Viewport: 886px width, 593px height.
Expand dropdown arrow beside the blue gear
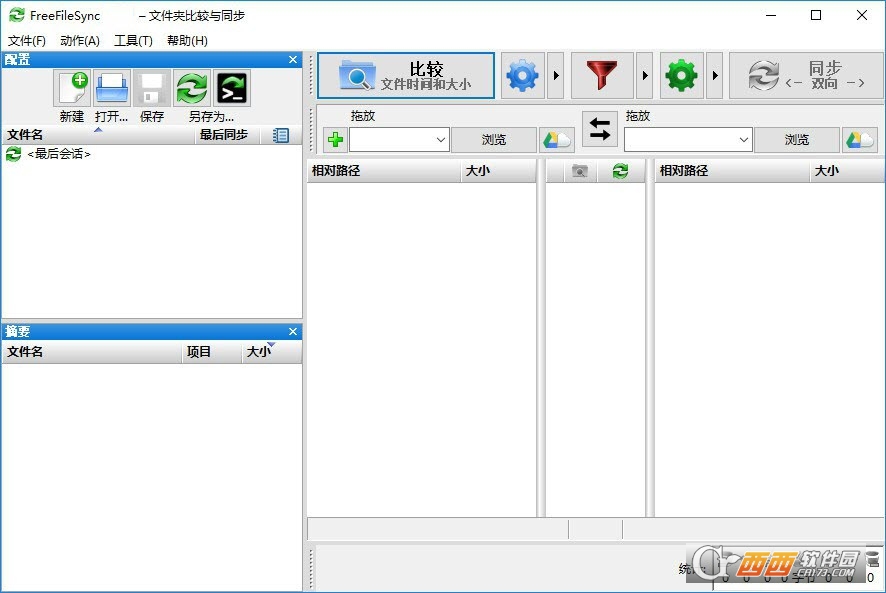[557, 76]
